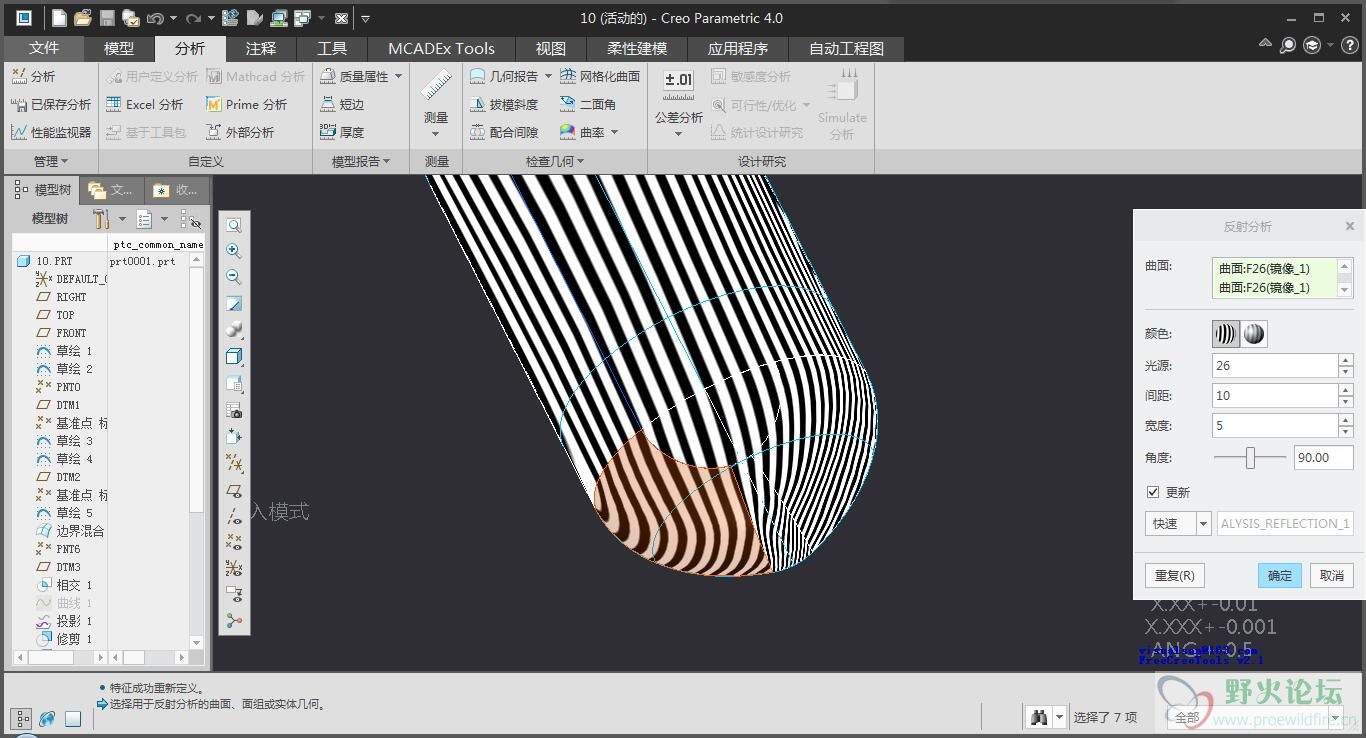
Task: Expand the 几何报告 dropdown arrow
Action: (x=547, y=76)
